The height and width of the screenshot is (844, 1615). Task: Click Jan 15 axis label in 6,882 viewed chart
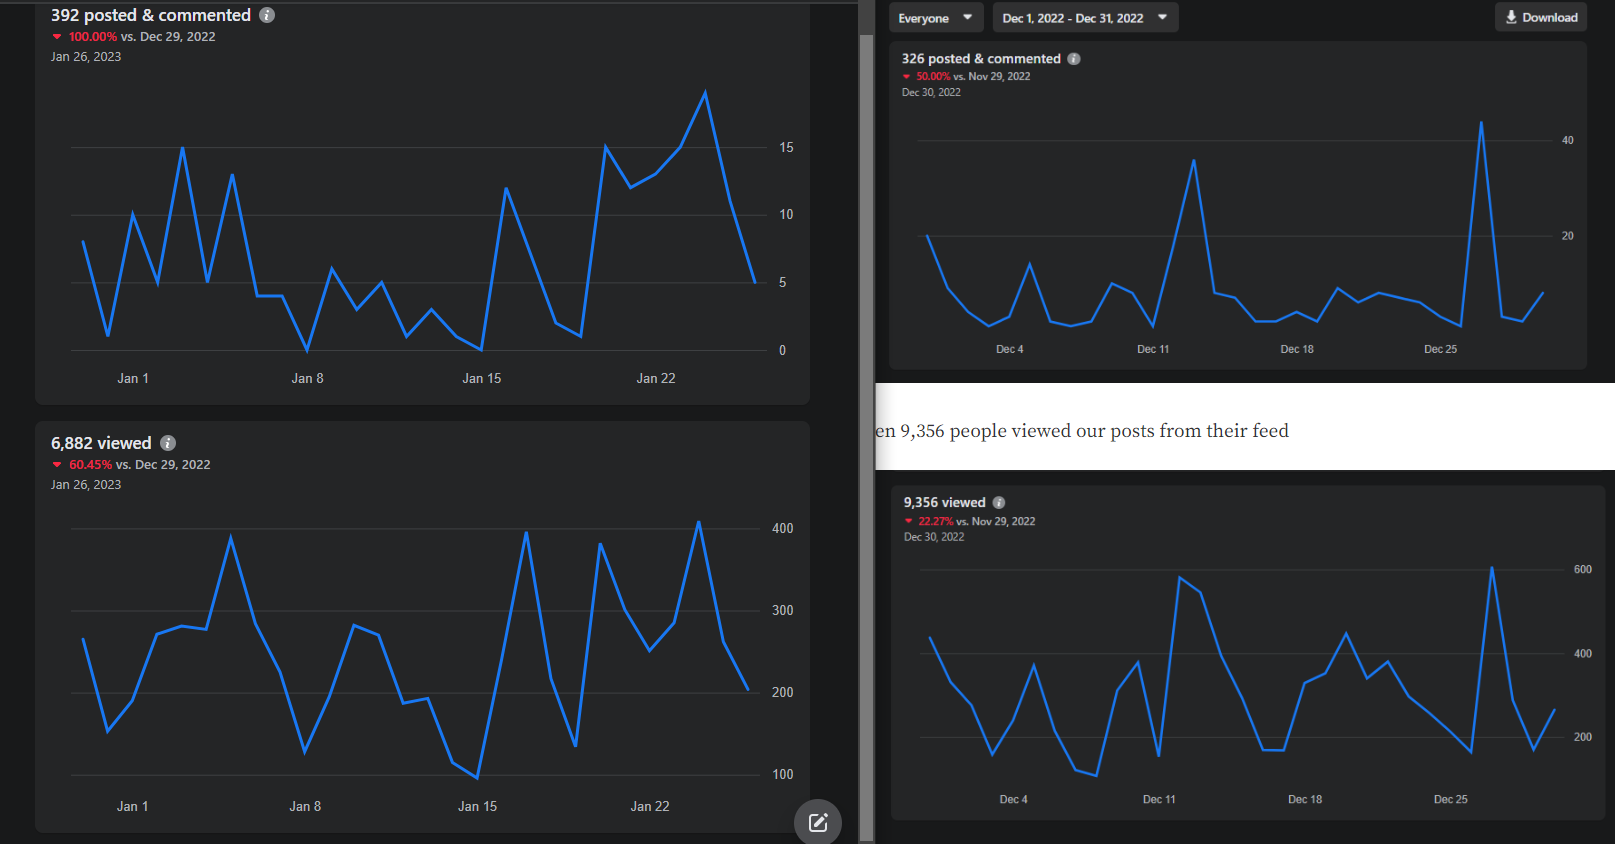pos(478,807)
